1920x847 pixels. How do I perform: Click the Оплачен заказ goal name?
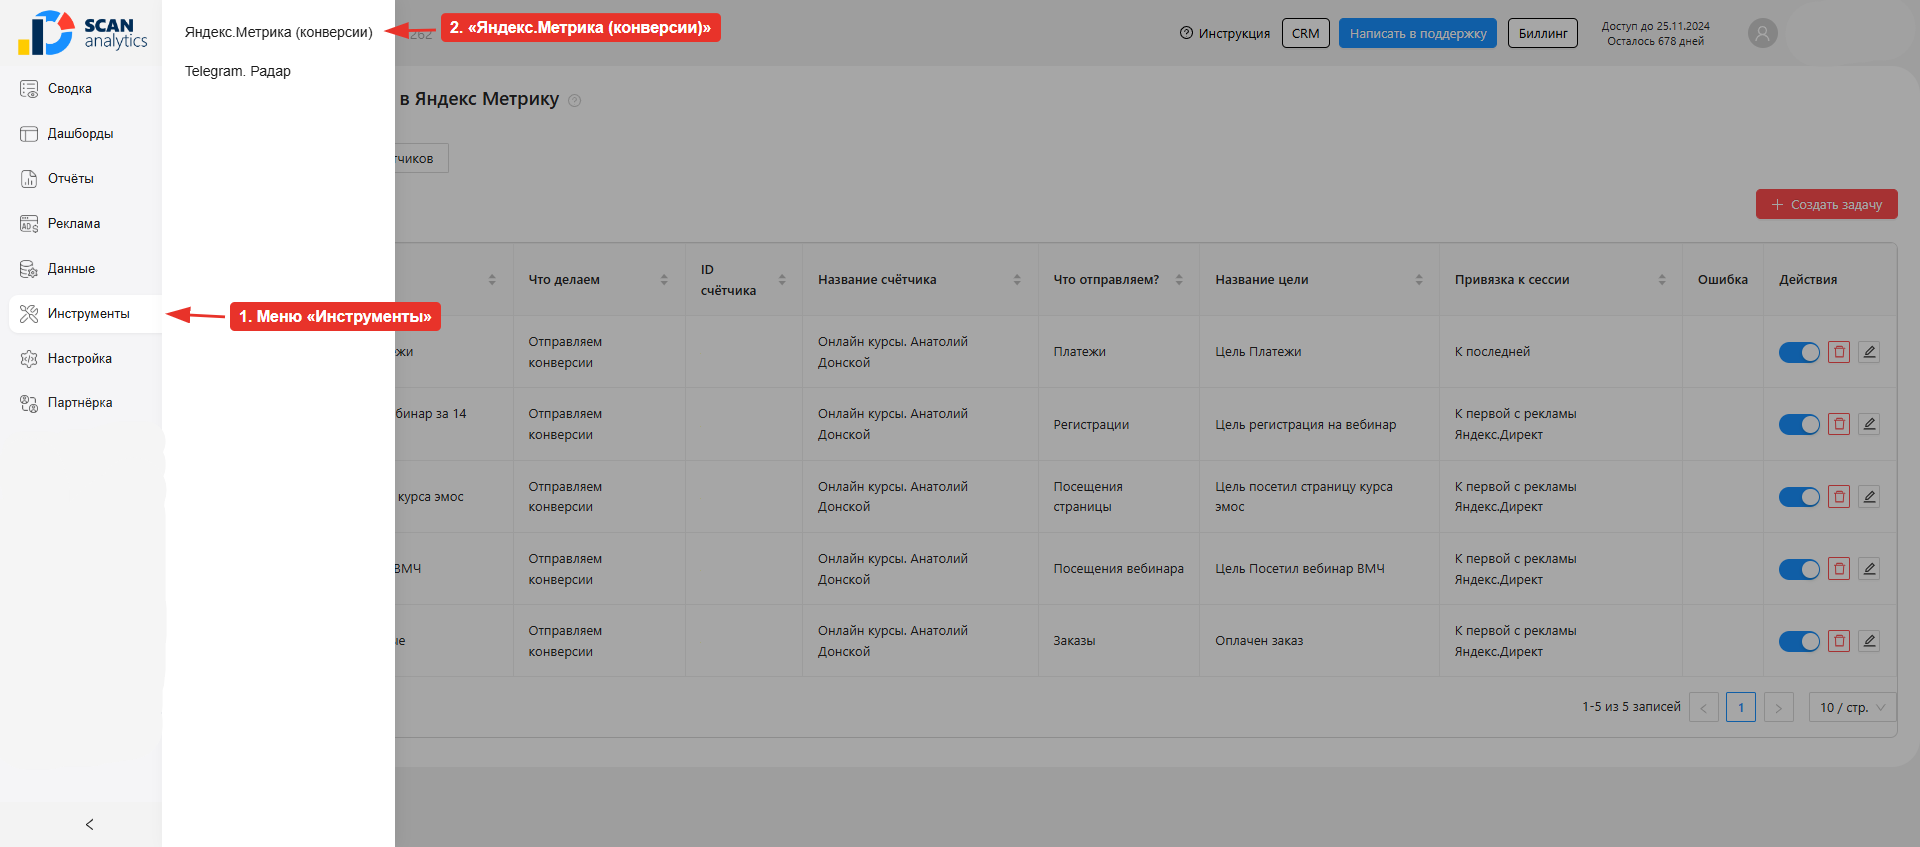1259,641
